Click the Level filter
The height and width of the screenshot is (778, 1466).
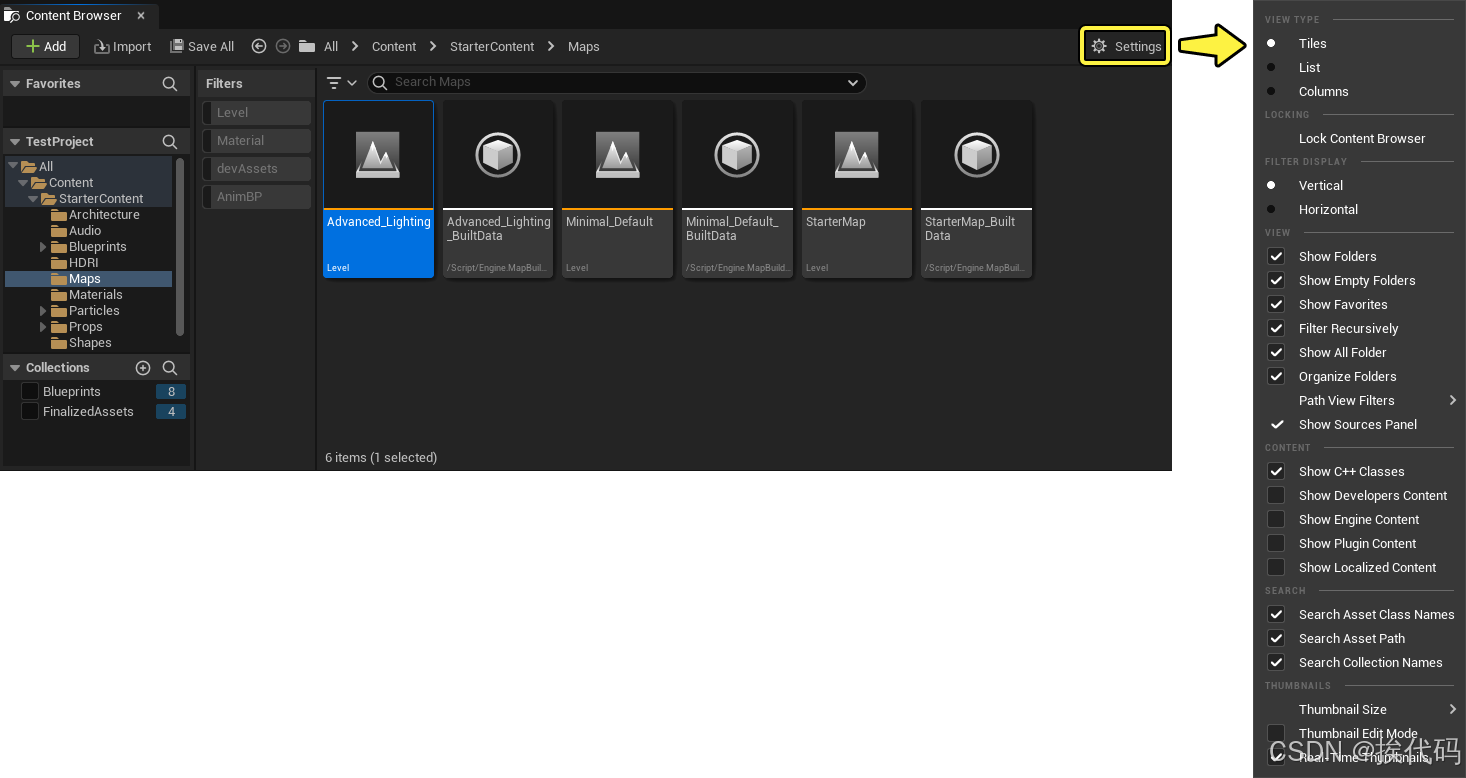point(257,113)
